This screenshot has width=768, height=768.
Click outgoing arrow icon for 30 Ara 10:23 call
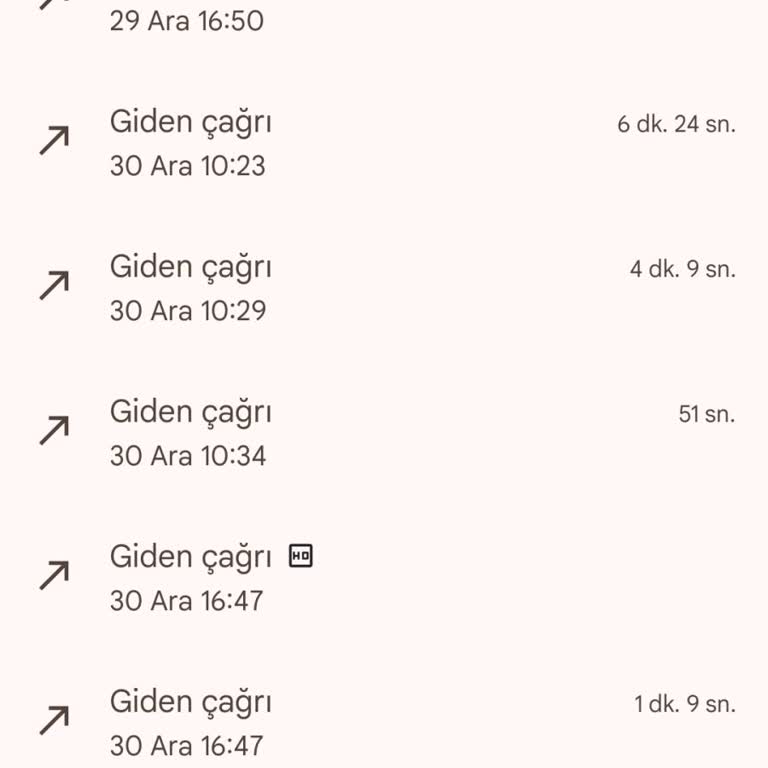(x=54, y=141)
